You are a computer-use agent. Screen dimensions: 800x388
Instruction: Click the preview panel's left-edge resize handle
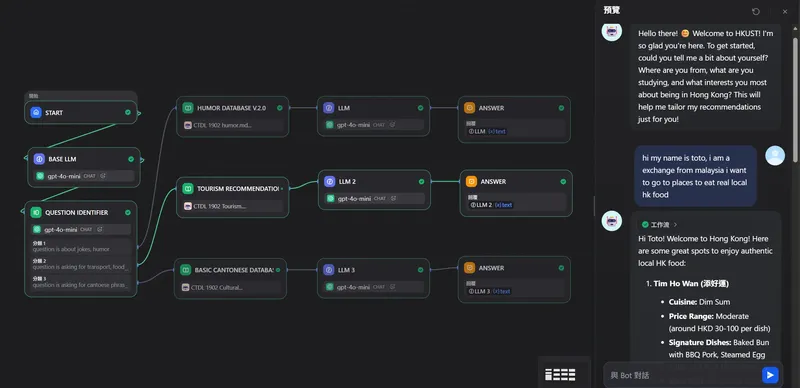tap(594, 206)
